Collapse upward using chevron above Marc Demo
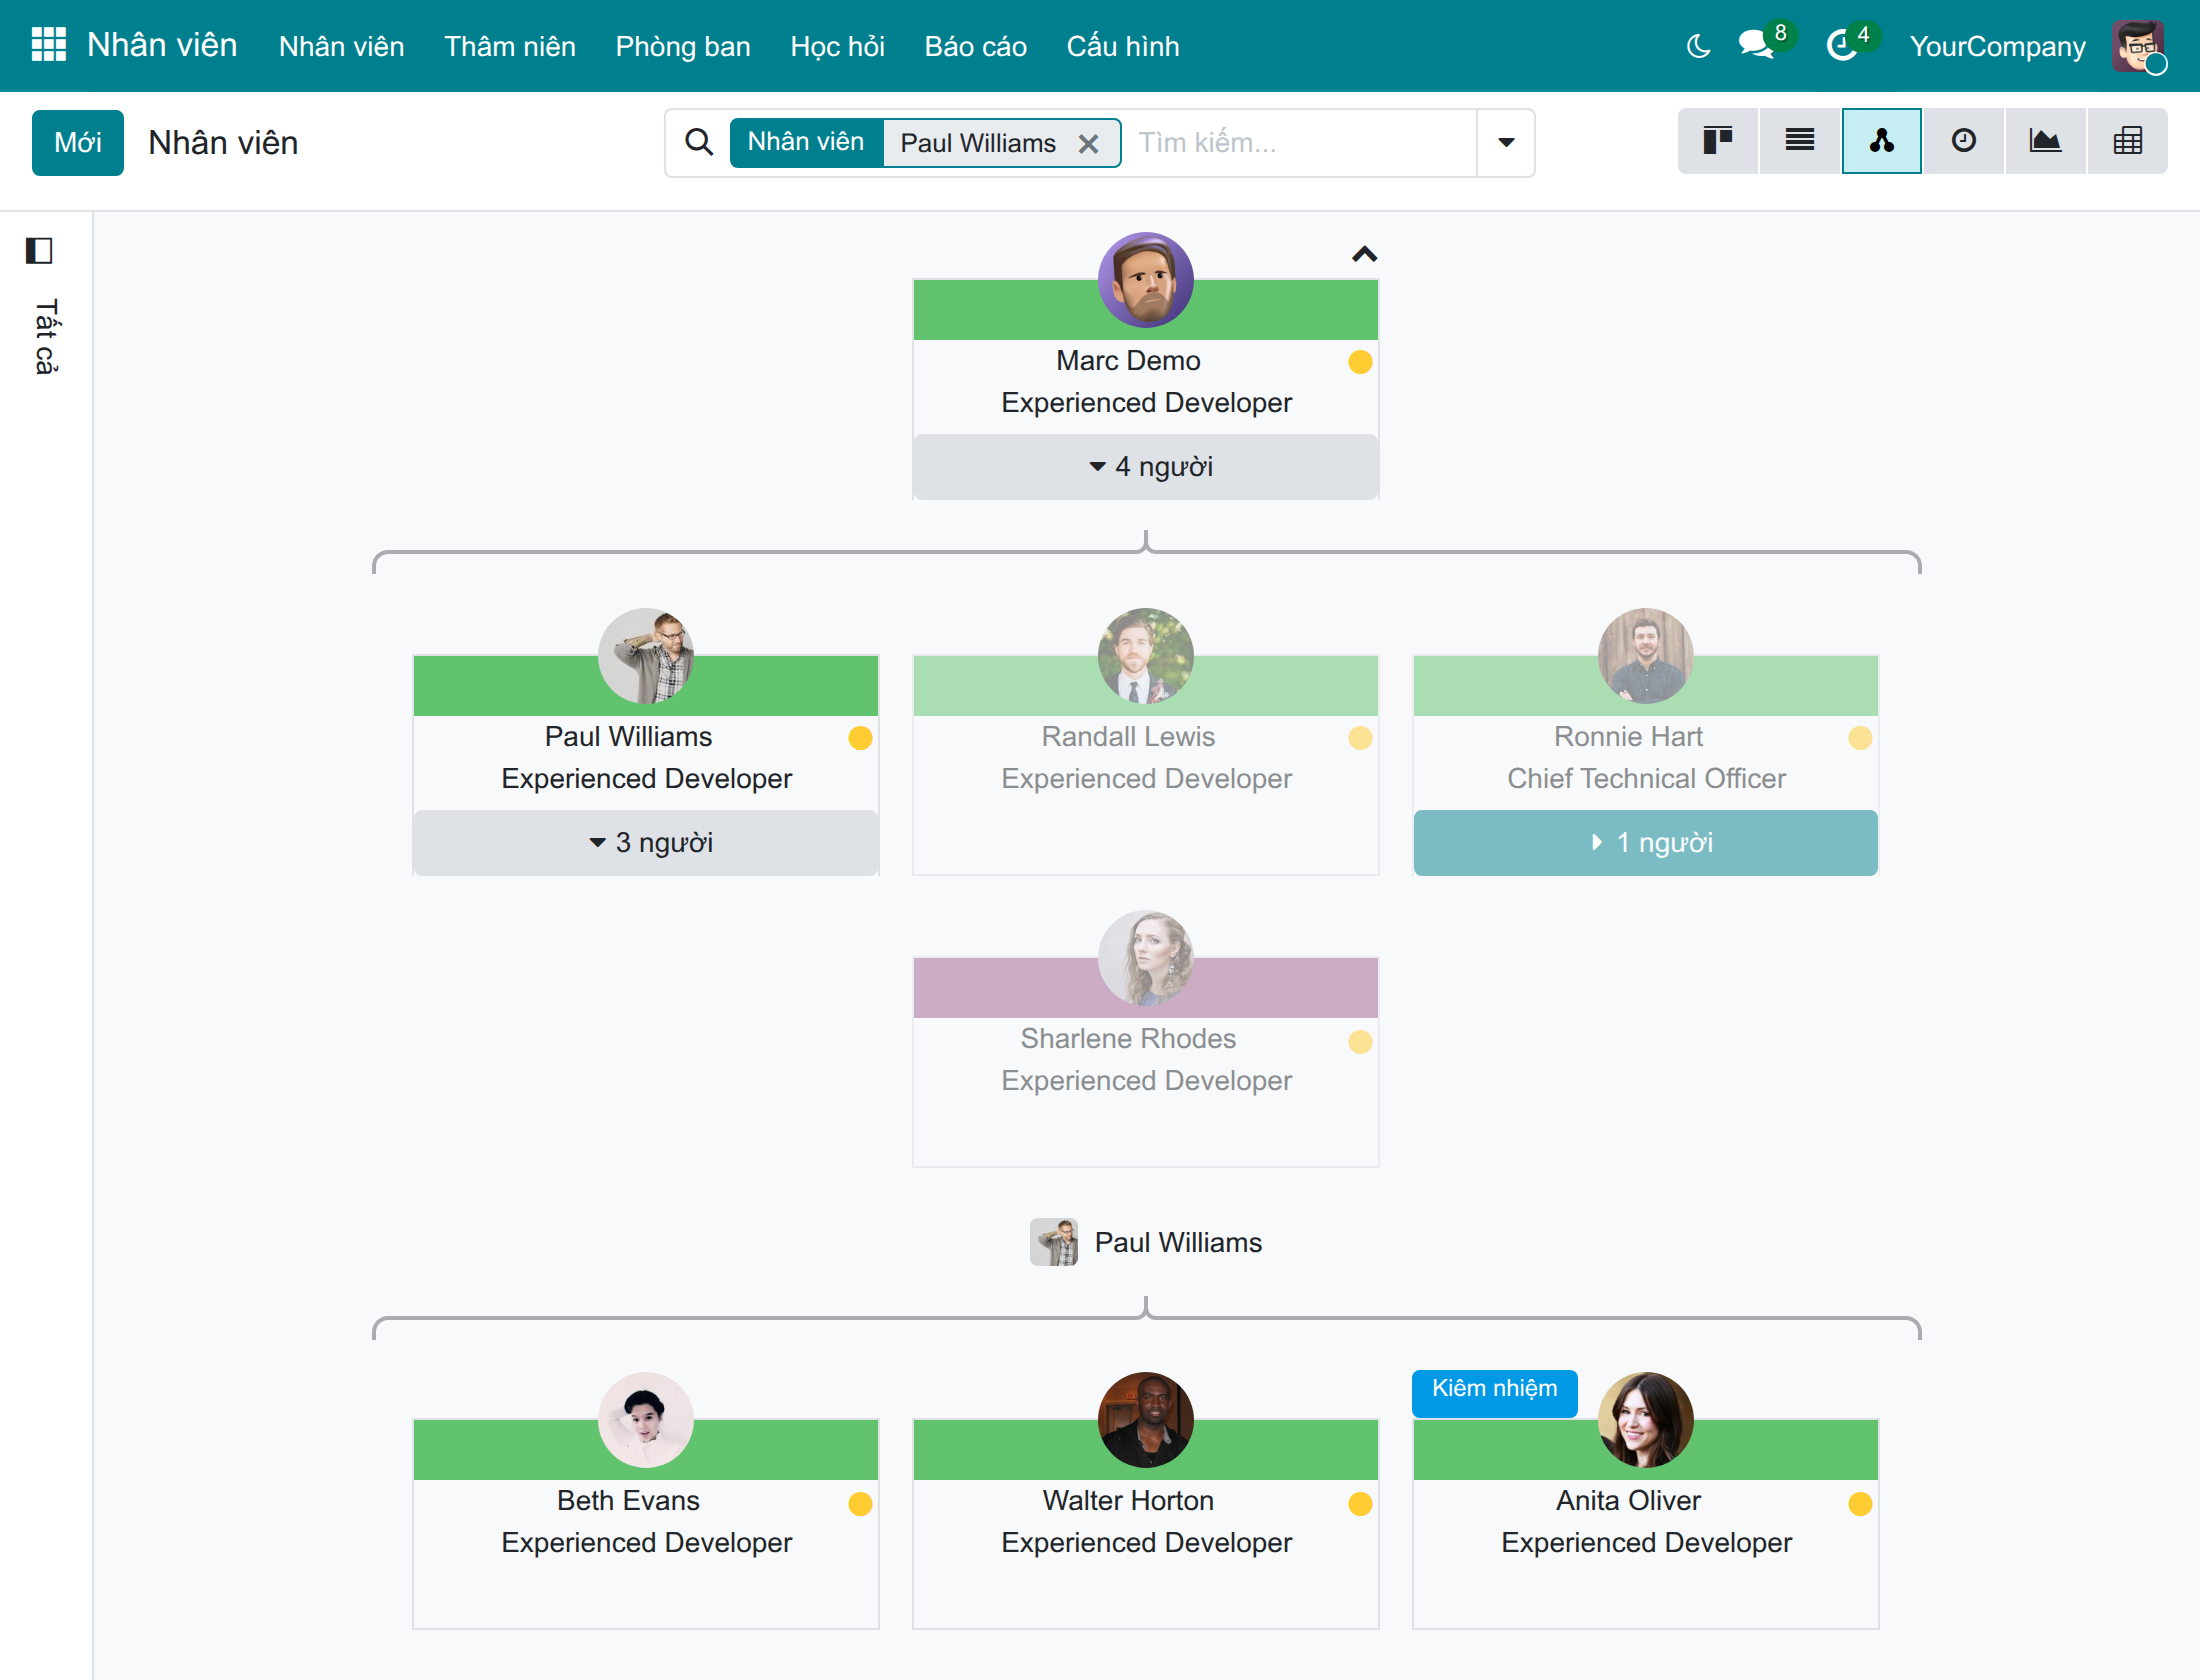Screen dimensions: 2200x1680 [1364, 254]
